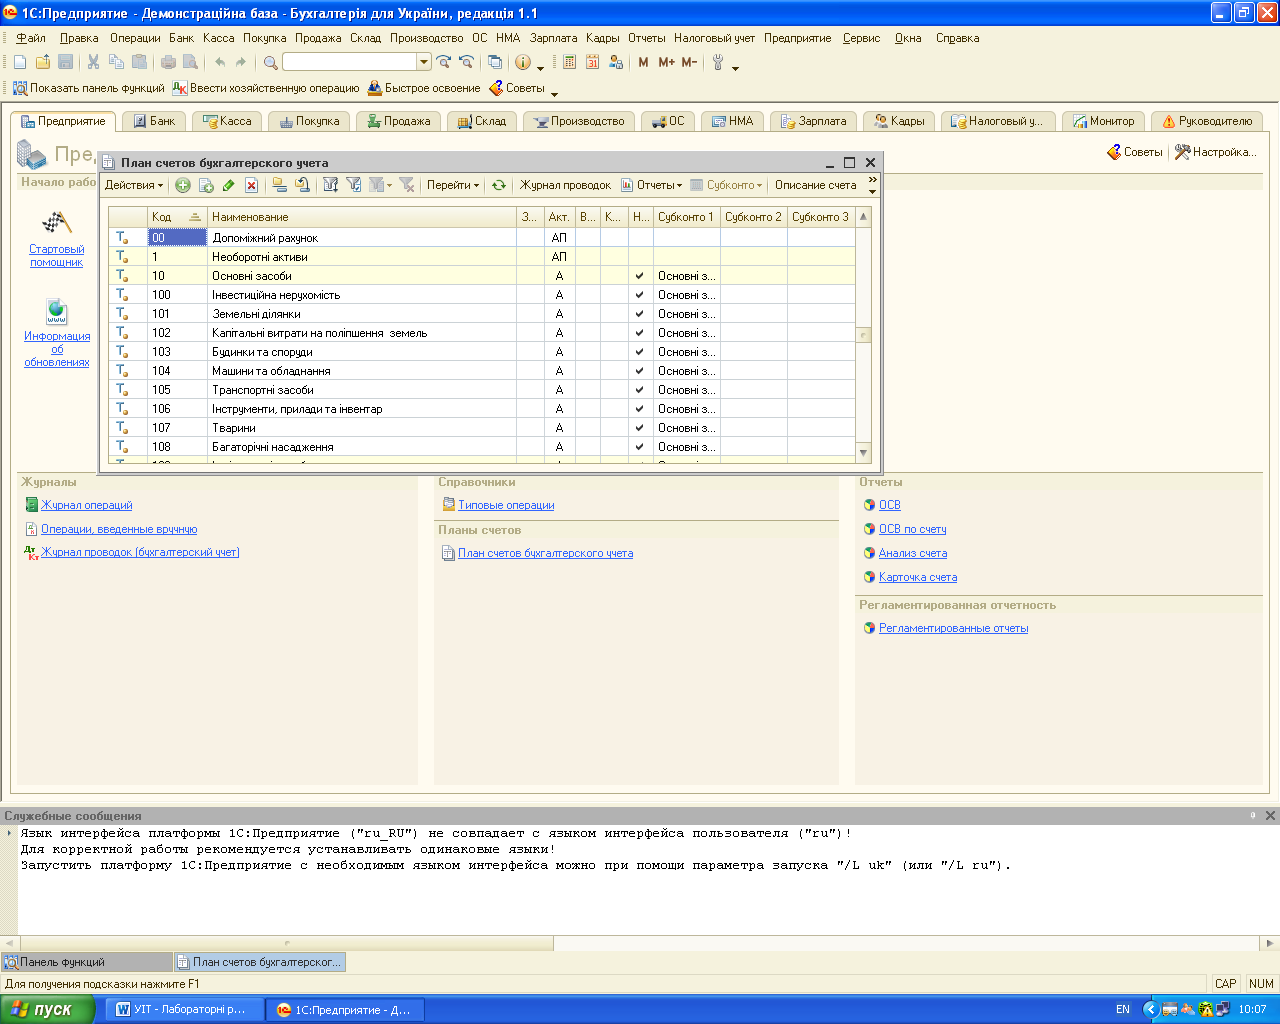1280x1024 pixels.
Task: Click the users list icon in main toolbar
Action: pyautogui.click(x=615, y=62)
